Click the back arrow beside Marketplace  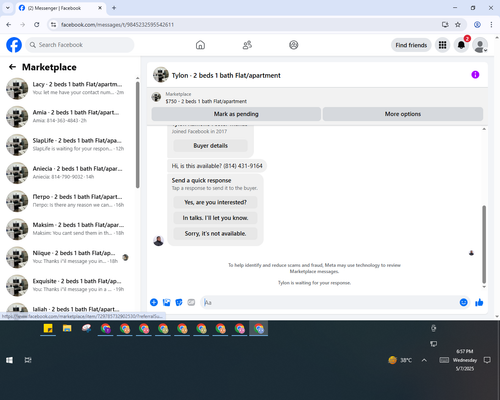[12, 67]
